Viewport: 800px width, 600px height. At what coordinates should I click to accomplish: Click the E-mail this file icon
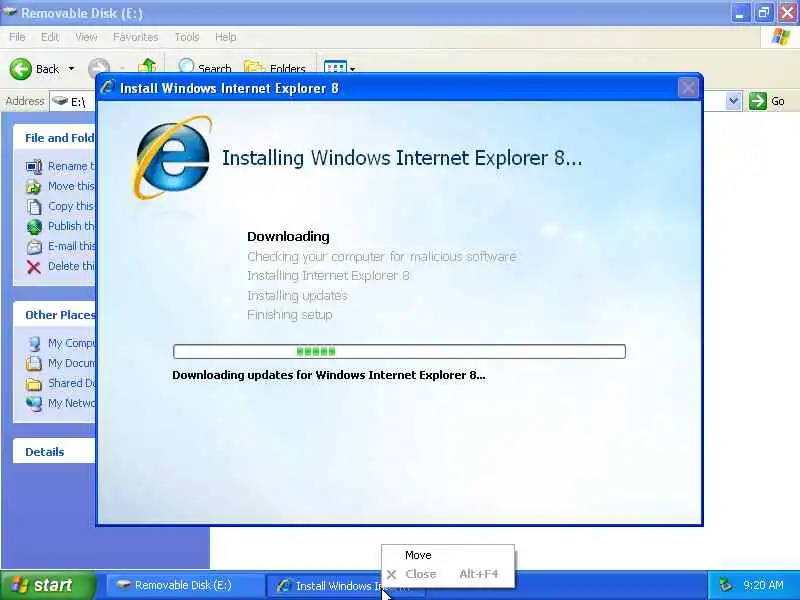[34, 246]
